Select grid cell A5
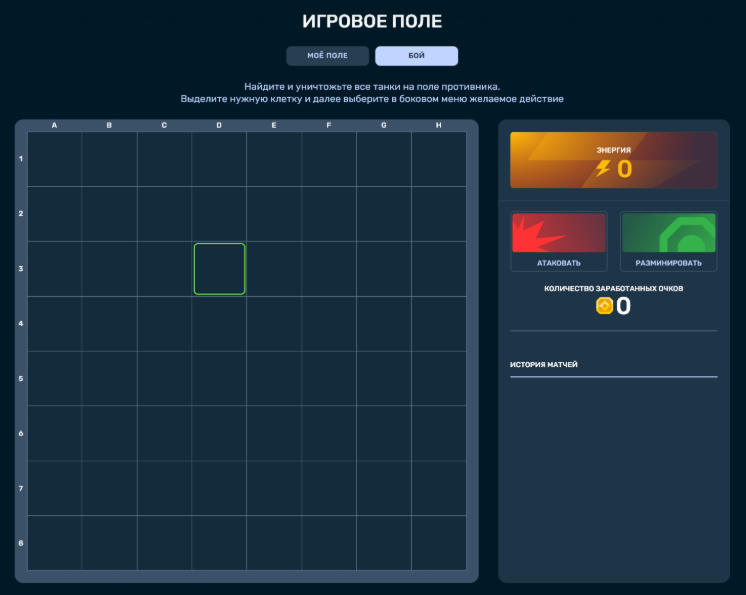Screen dimensions: 746x595 pyautogui.click(x=55, y=378)
